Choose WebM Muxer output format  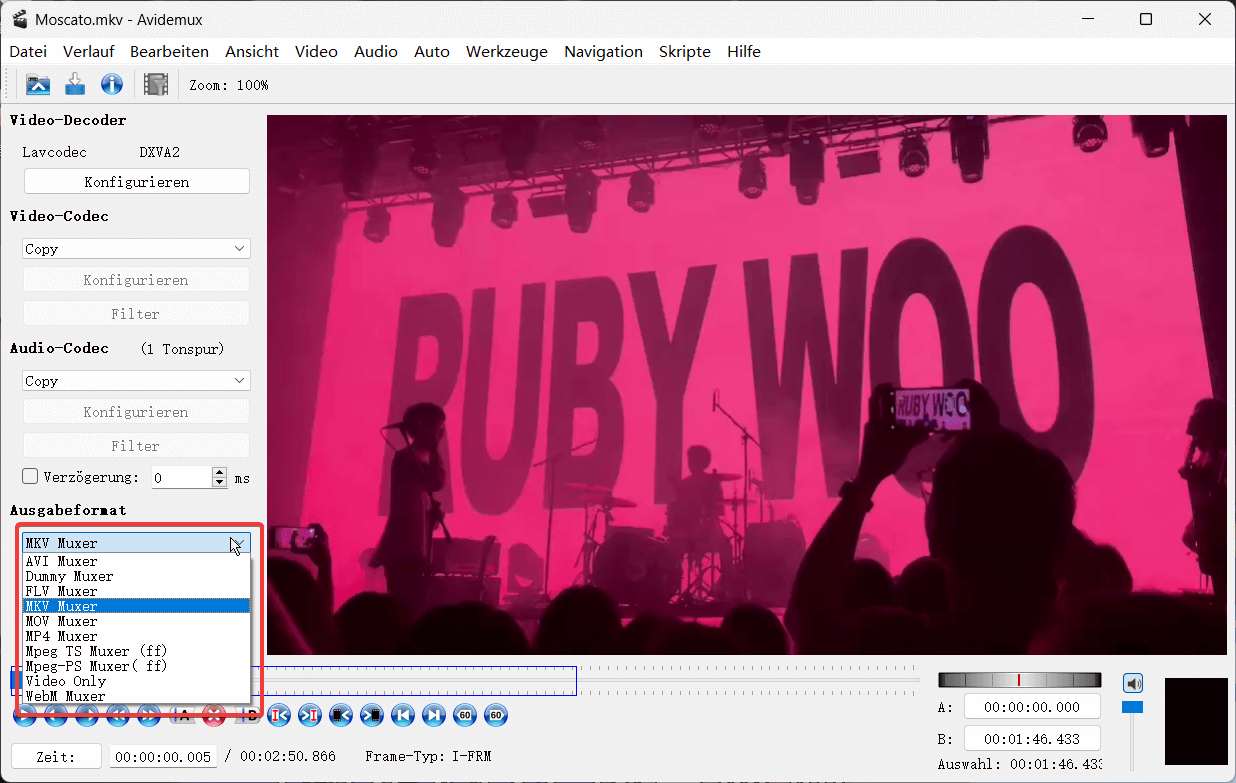(136, 696)
